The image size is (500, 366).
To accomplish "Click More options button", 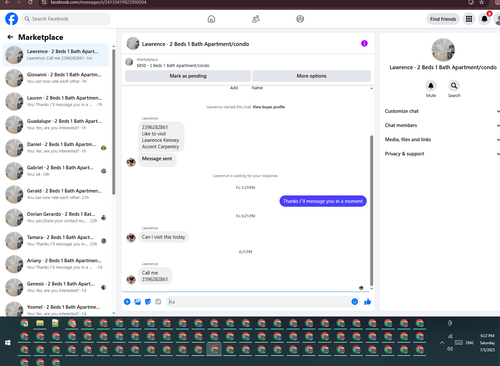I will pyautogui.click(x=312, y=76).
